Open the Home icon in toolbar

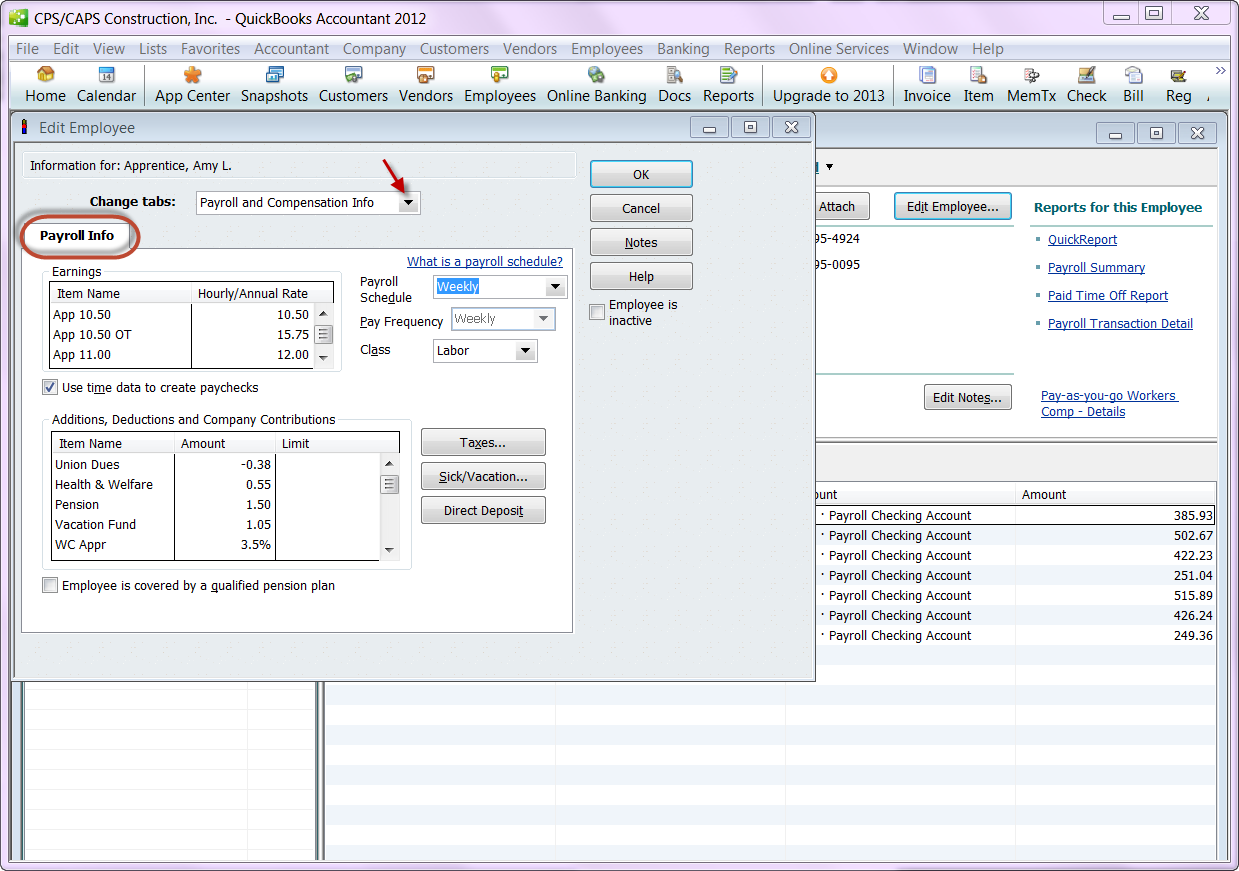click(x=45, y=84)
